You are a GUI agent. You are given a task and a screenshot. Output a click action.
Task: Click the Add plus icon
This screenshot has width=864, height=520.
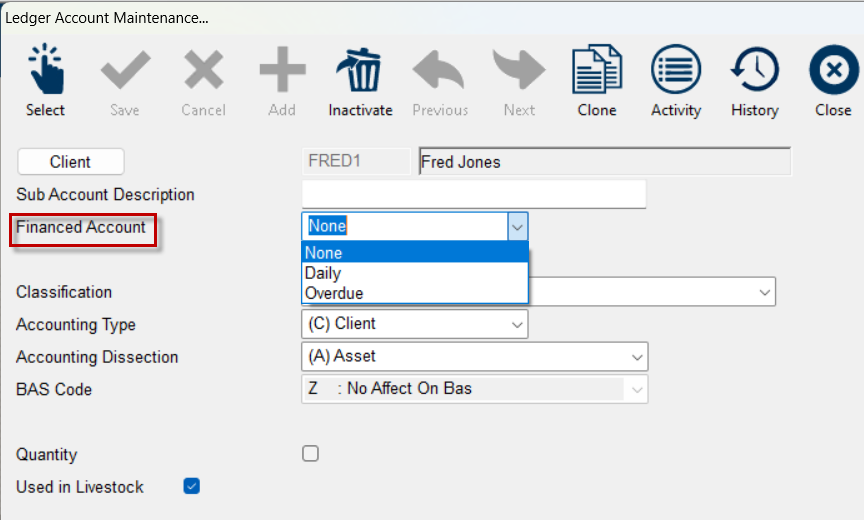click(x=282, y=69)
